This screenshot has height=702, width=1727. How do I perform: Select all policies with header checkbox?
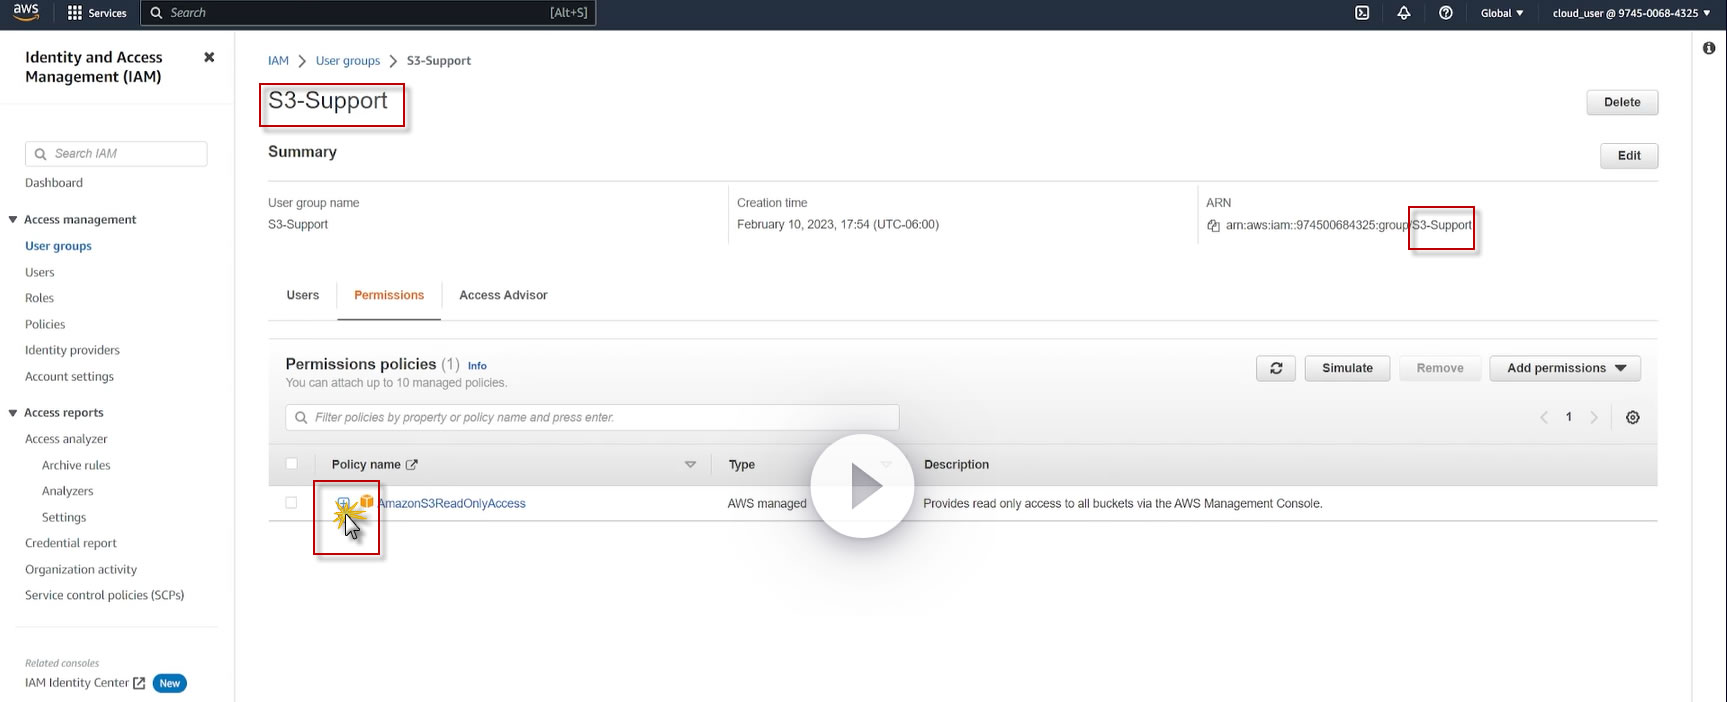(291, 463)
